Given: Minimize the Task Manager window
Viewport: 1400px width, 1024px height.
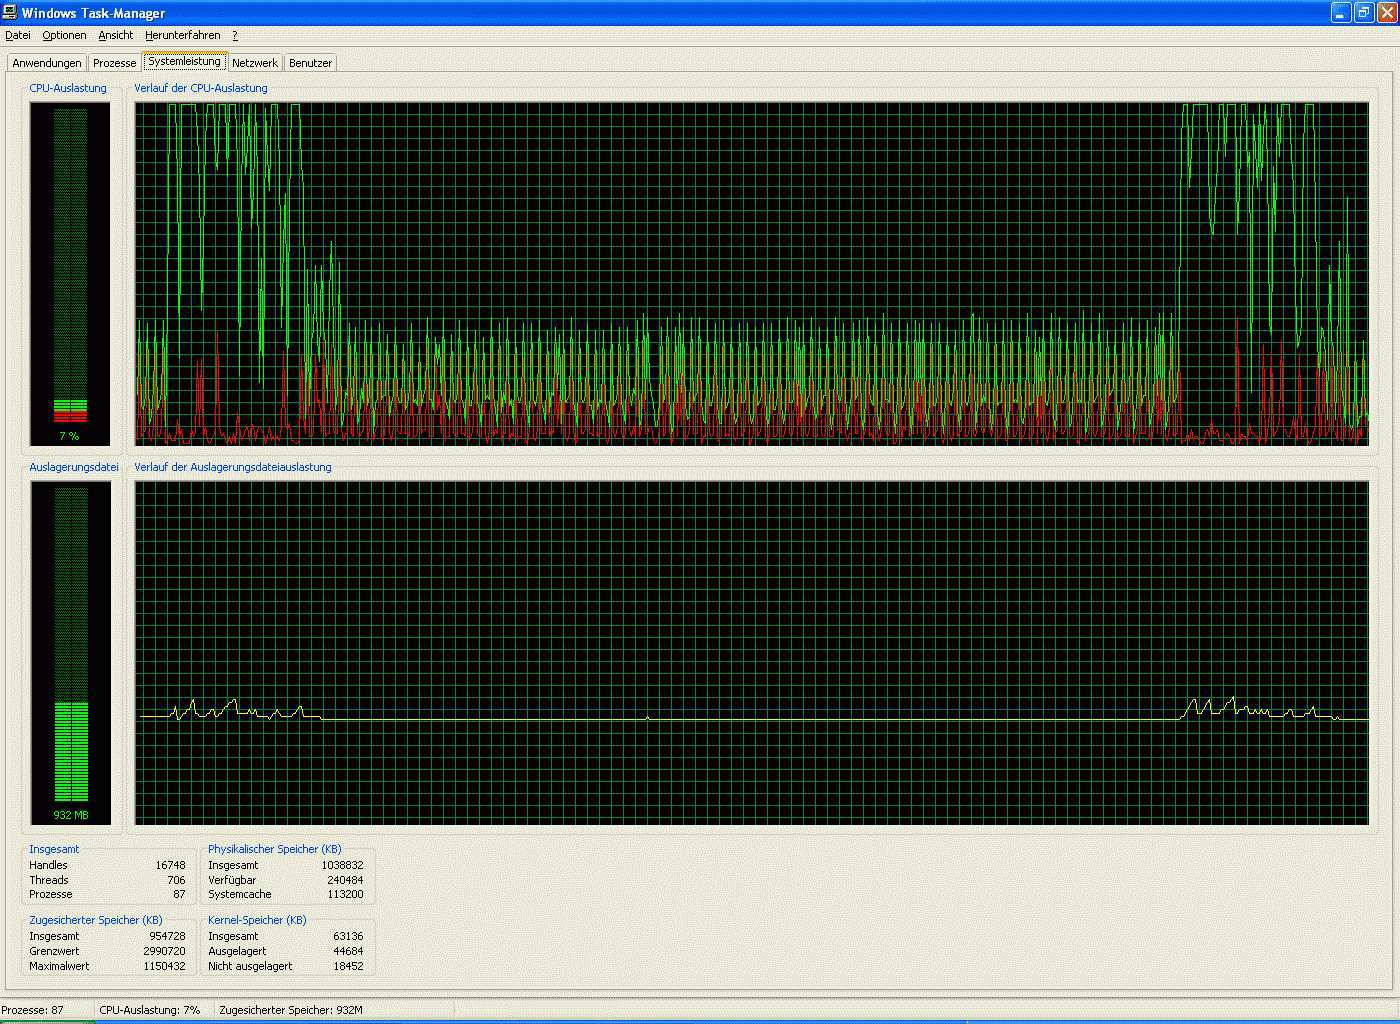Looking at the screenshot, I should point(1342,13).
